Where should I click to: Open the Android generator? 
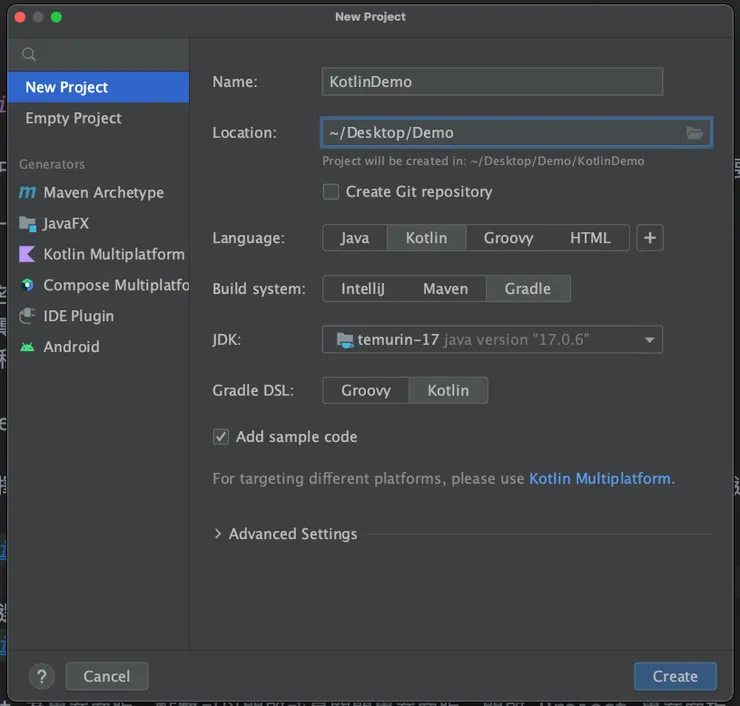98,347
